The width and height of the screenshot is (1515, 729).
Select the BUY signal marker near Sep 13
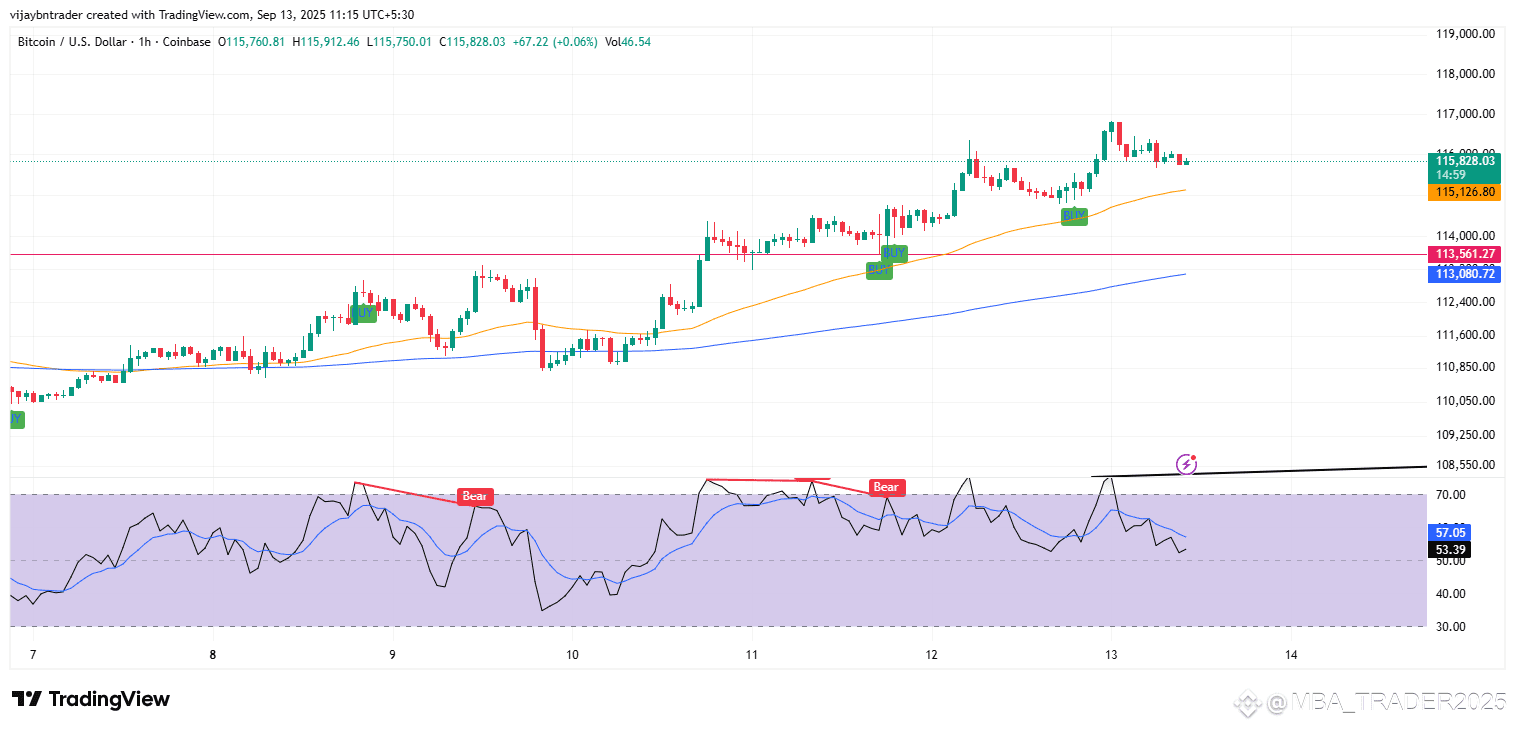tap(1074, 215)
